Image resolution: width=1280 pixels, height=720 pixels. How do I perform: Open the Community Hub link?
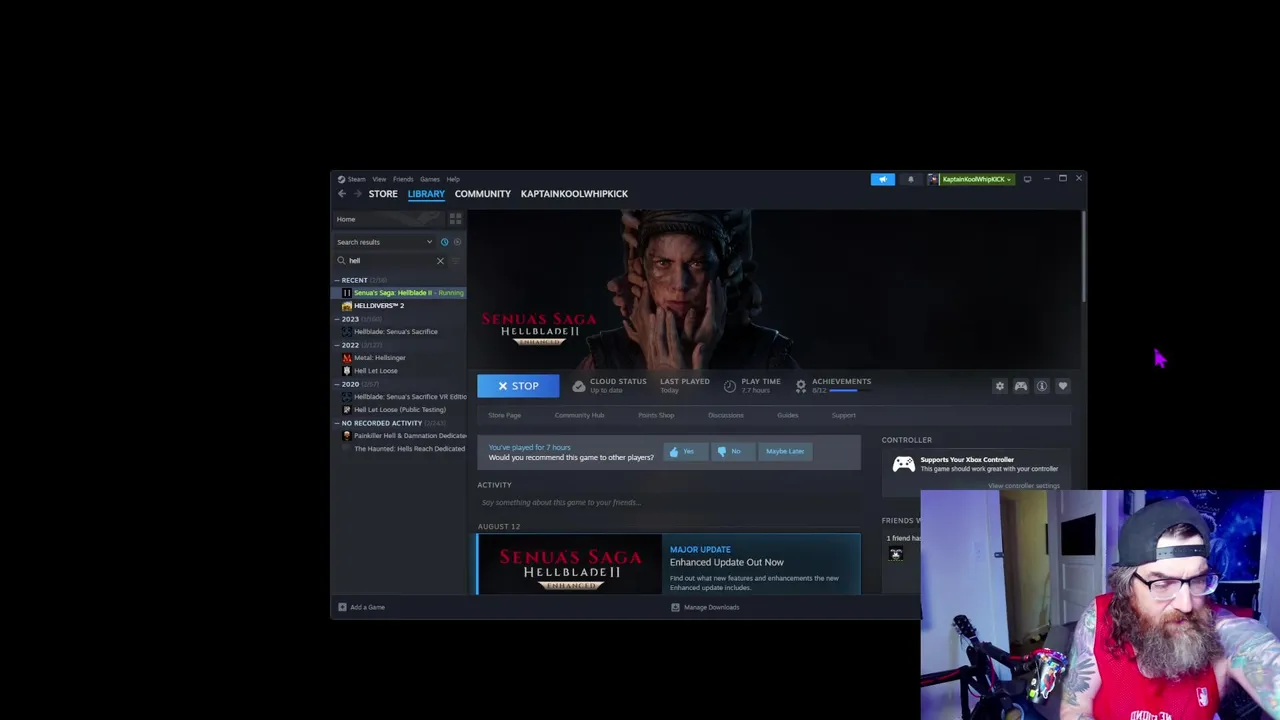pyautogui.click(x=579, y=415)
